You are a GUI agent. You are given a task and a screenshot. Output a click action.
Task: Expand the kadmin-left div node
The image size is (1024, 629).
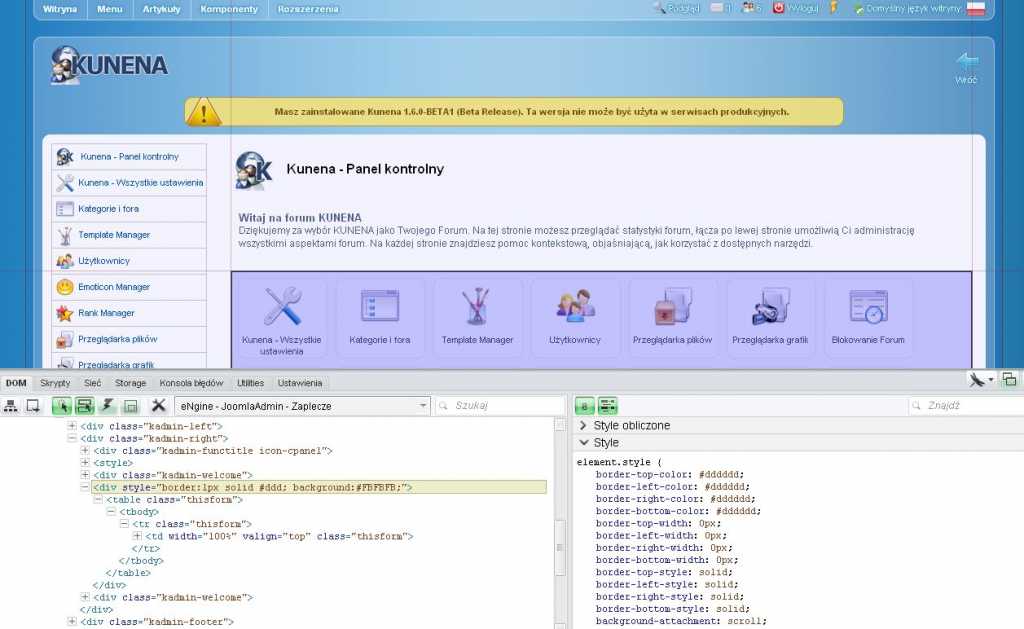pyautogui.click(x=72, y=425)
